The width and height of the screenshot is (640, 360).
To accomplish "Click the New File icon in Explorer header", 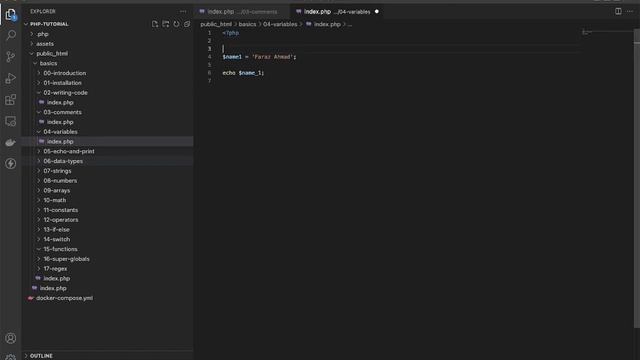I will pyautogui.click(x=155, y=24).
